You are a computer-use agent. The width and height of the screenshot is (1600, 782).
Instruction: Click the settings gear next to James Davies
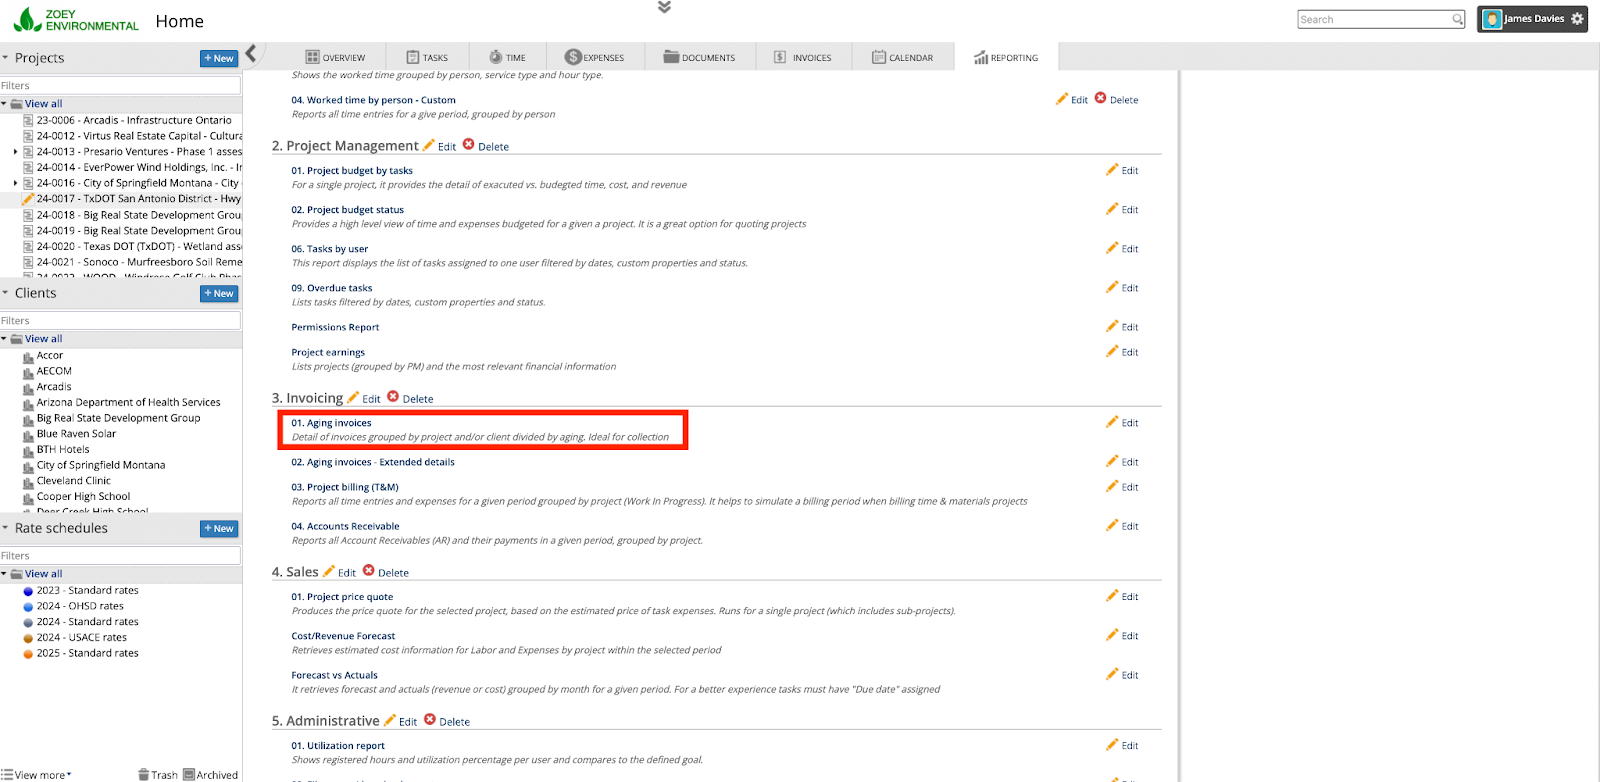pos(1577,19)
